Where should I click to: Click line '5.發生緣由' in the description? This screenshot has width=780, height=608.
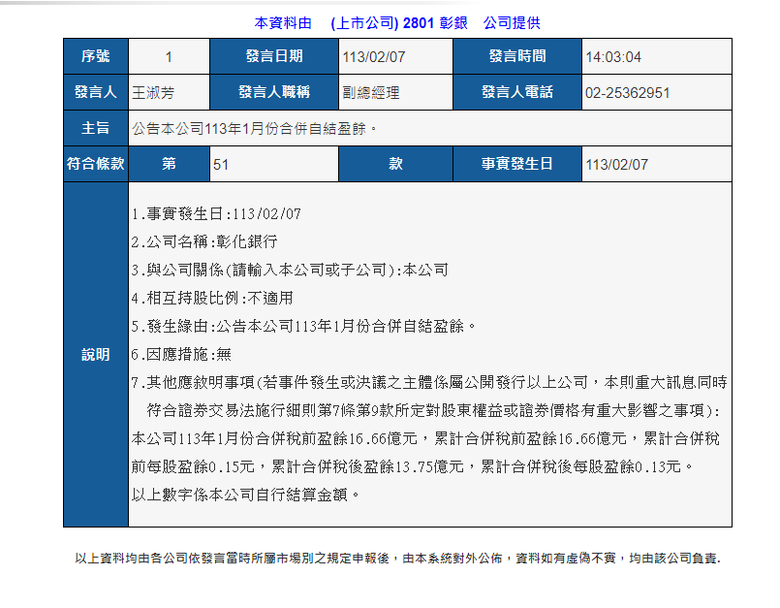(x=303, y=326)
